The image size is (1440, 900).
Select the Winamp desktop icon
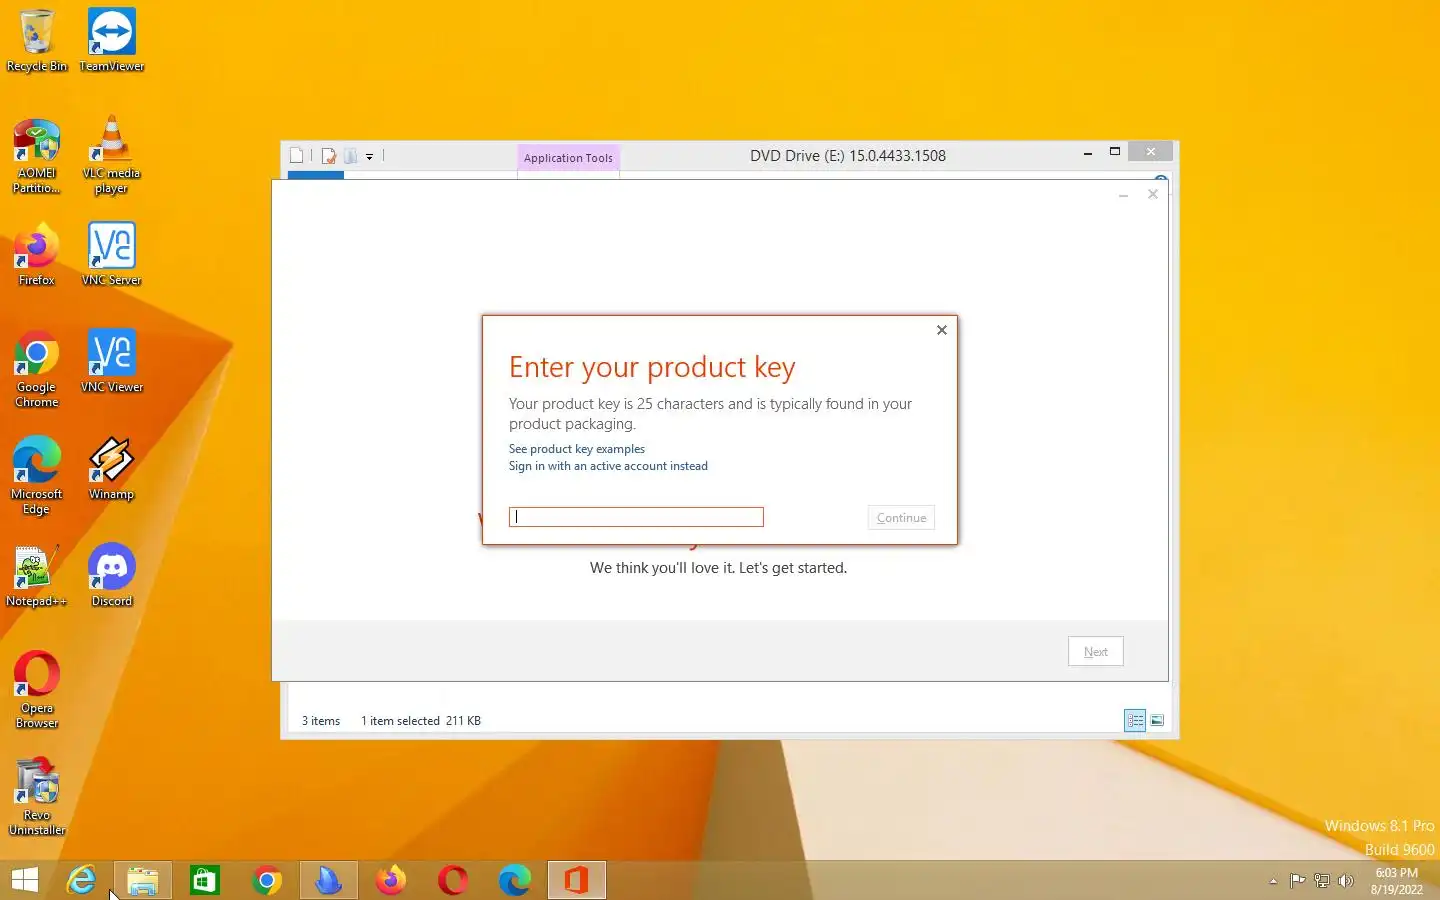(111, 469)
